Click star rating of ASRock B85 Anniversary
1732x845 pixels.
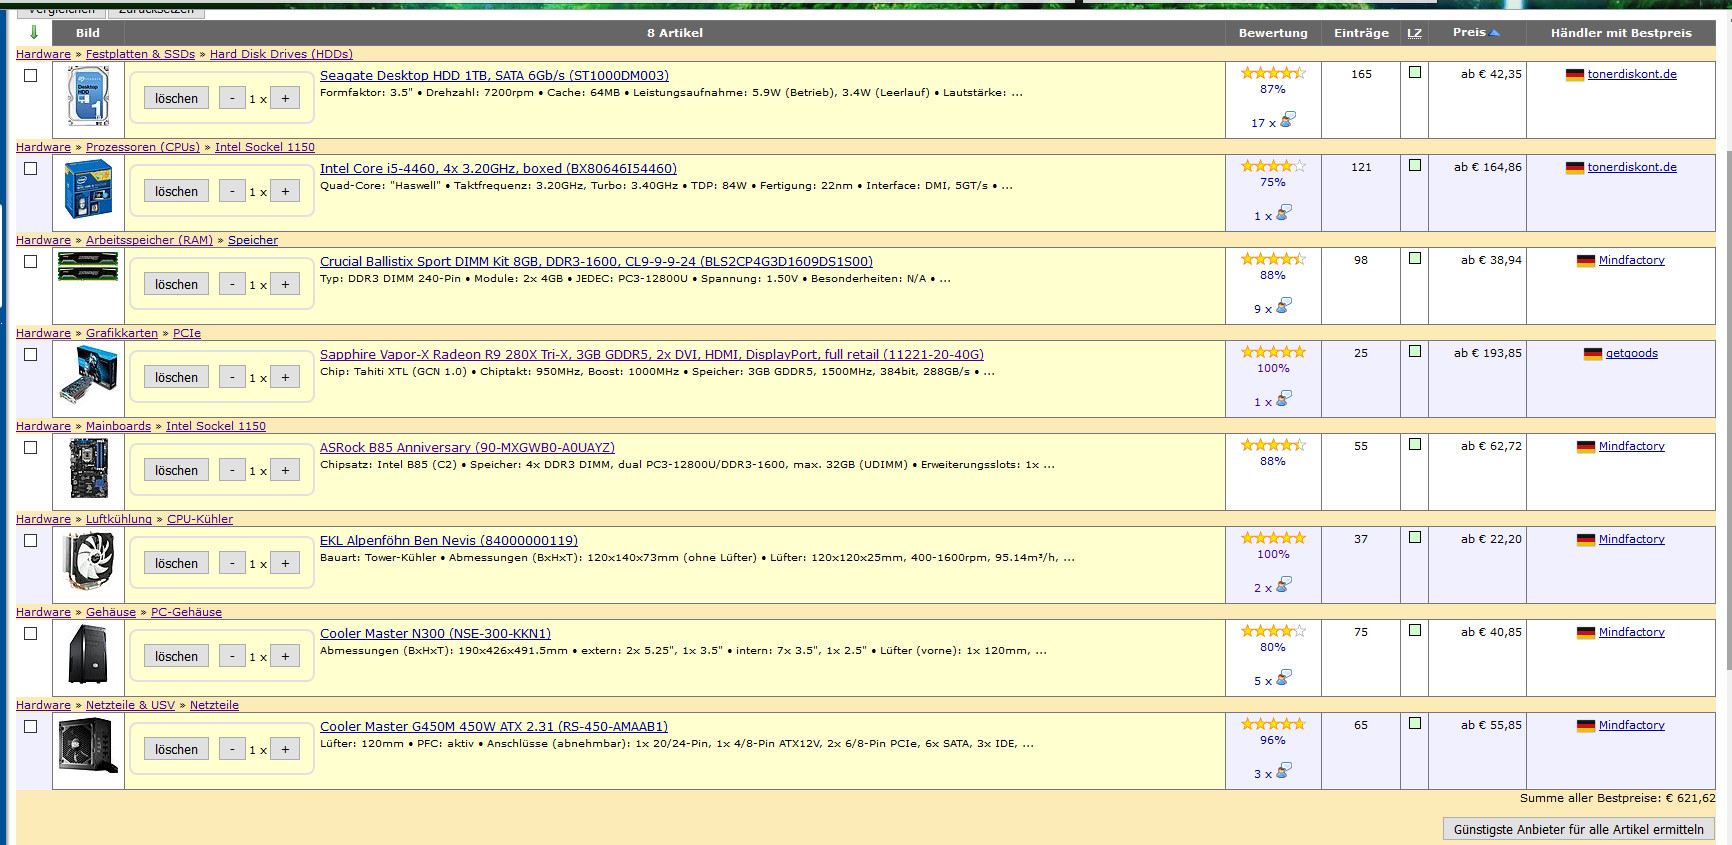1273,445
